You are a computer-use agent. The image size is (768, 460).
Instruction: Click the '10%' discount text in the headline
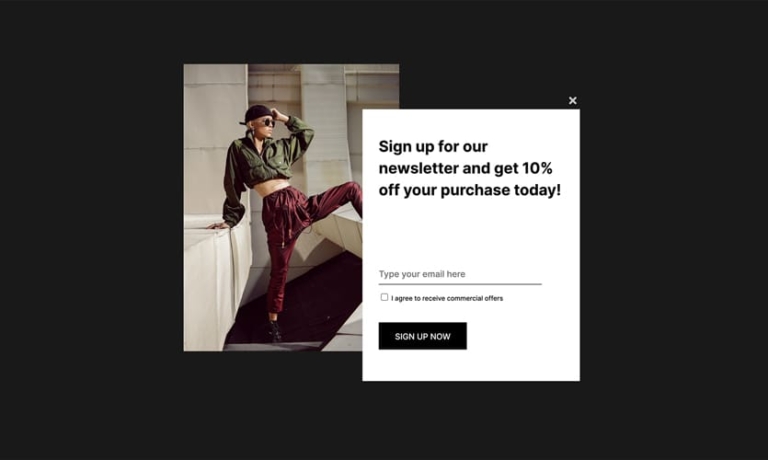coord(537,168)
